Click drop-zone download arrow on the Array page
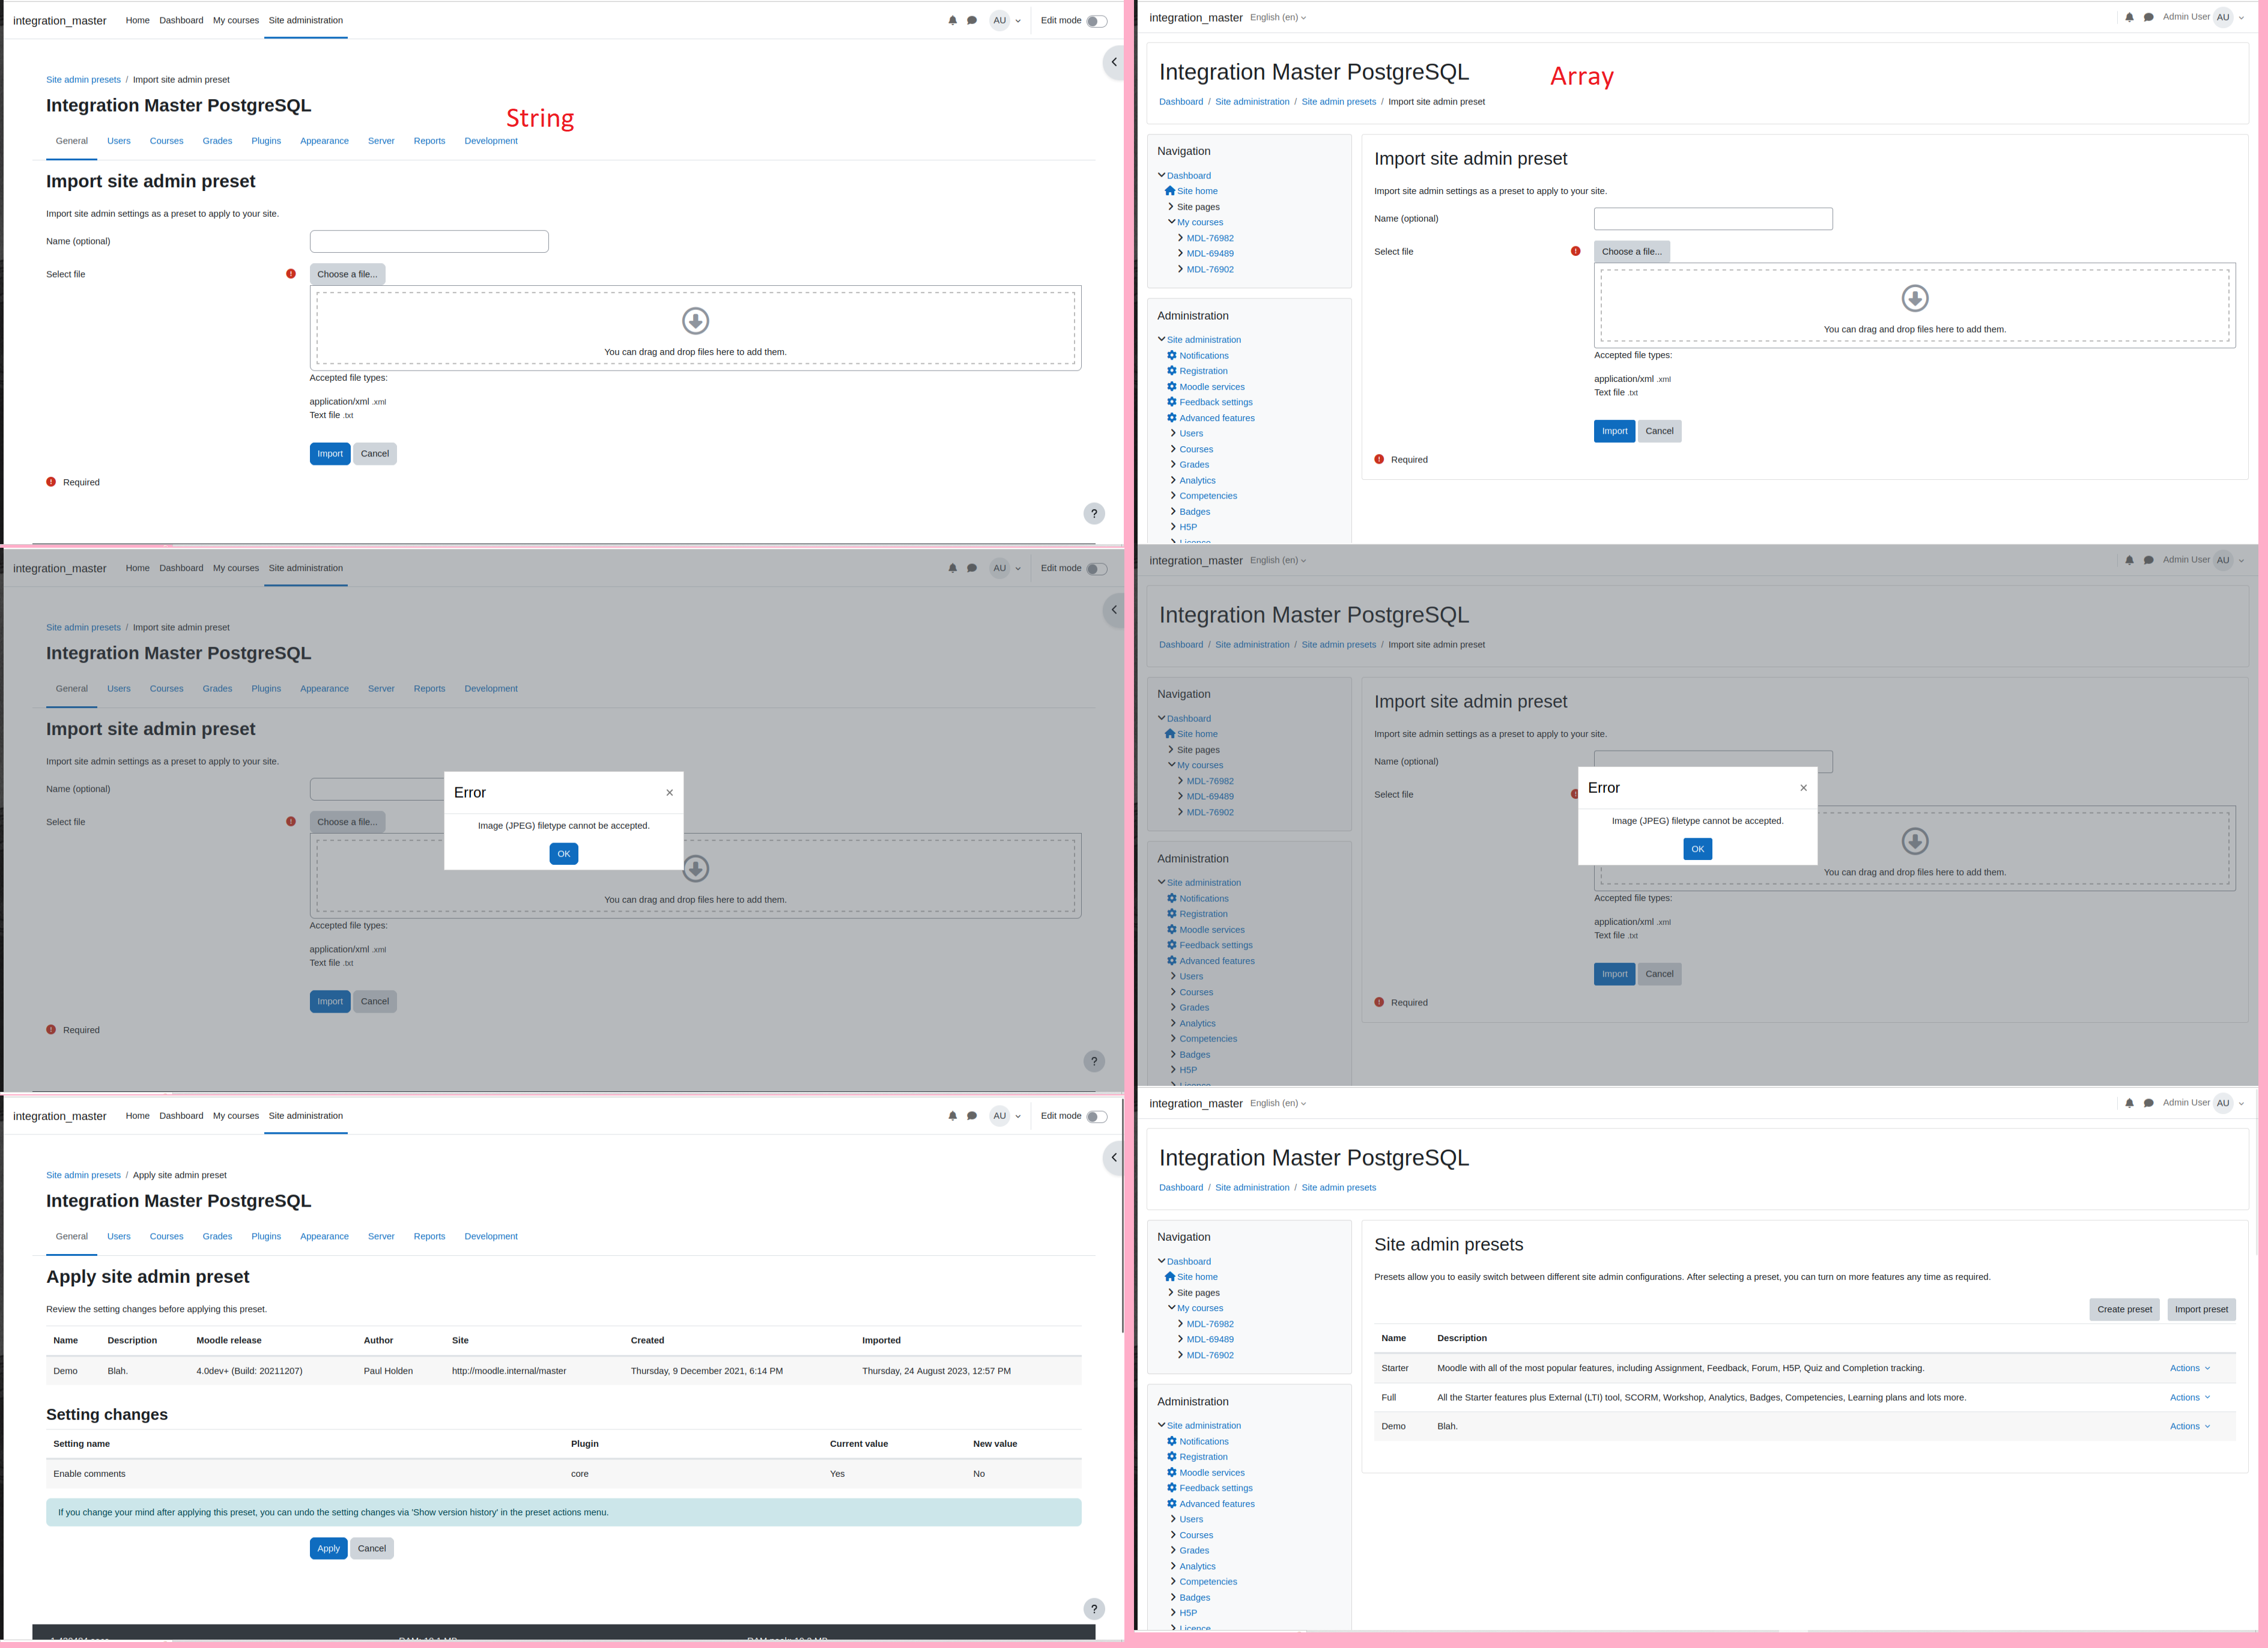This screenshot has width=2268, height=1648. coord(1914,298)
